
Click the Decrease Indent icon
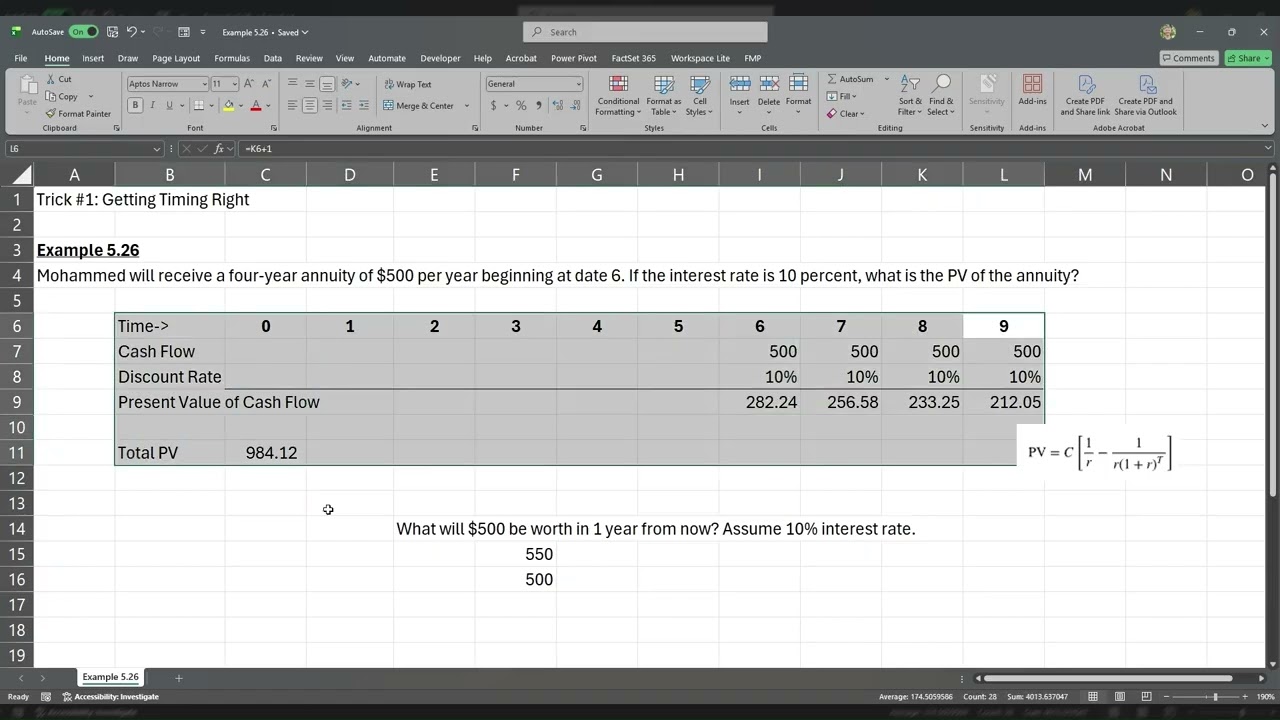click(x=347, y=105)
